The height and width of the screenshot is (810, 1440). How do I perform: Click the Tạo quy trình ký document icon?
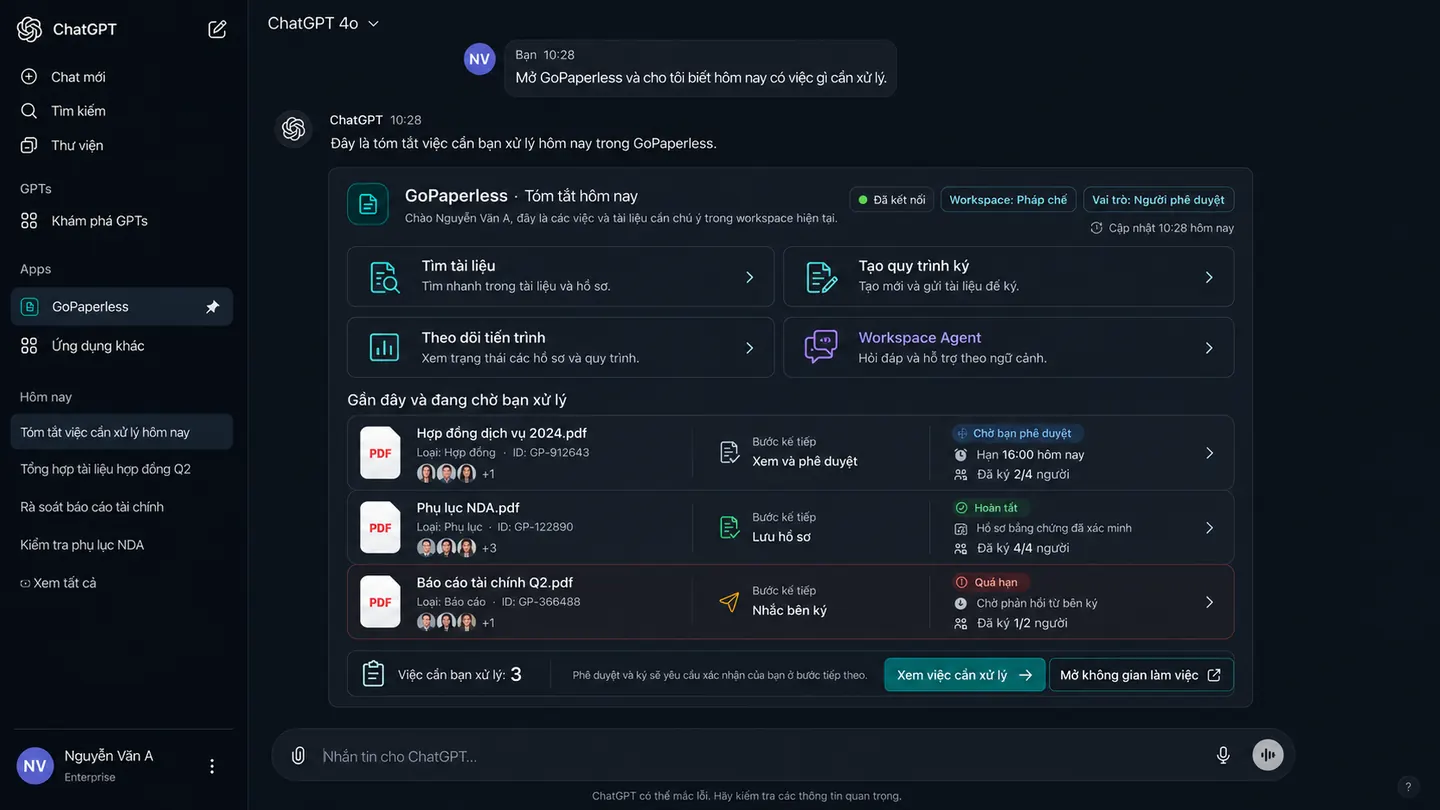[x=822, y=277]
